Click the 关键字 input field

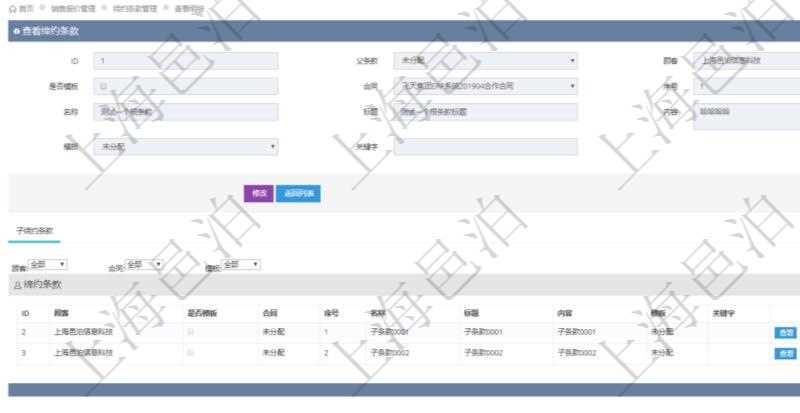484,147
